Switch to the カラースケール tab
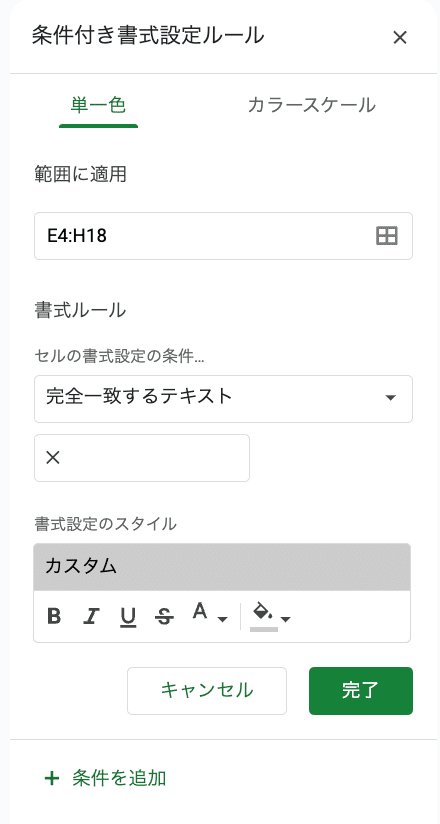The image size is (440, 824). [311, 105]
